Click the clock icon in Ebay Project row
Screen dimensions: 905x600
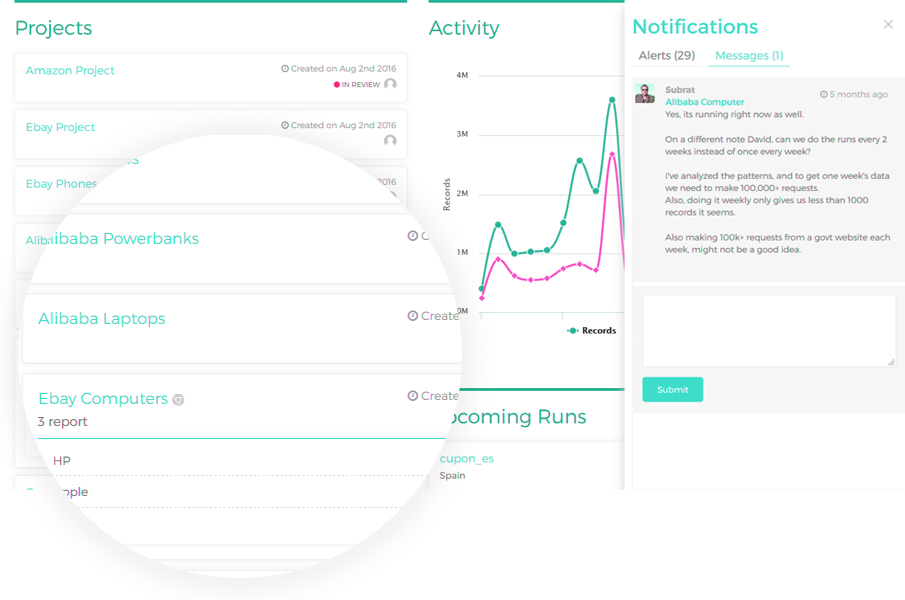coord(285,125)
